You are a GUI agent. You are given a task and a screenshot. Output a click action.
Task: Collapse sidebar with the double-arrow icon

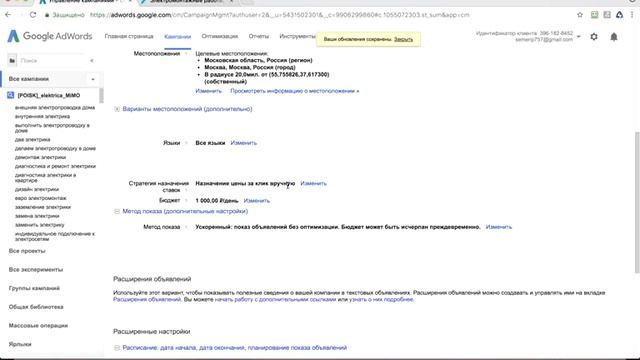(92, 60)
